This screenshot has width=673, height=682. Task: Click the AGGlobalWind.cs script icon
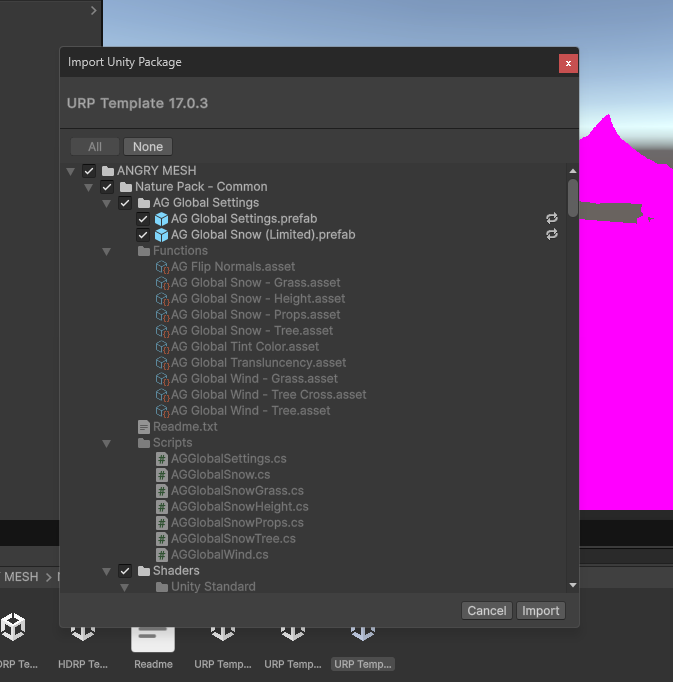coord(162,555)
